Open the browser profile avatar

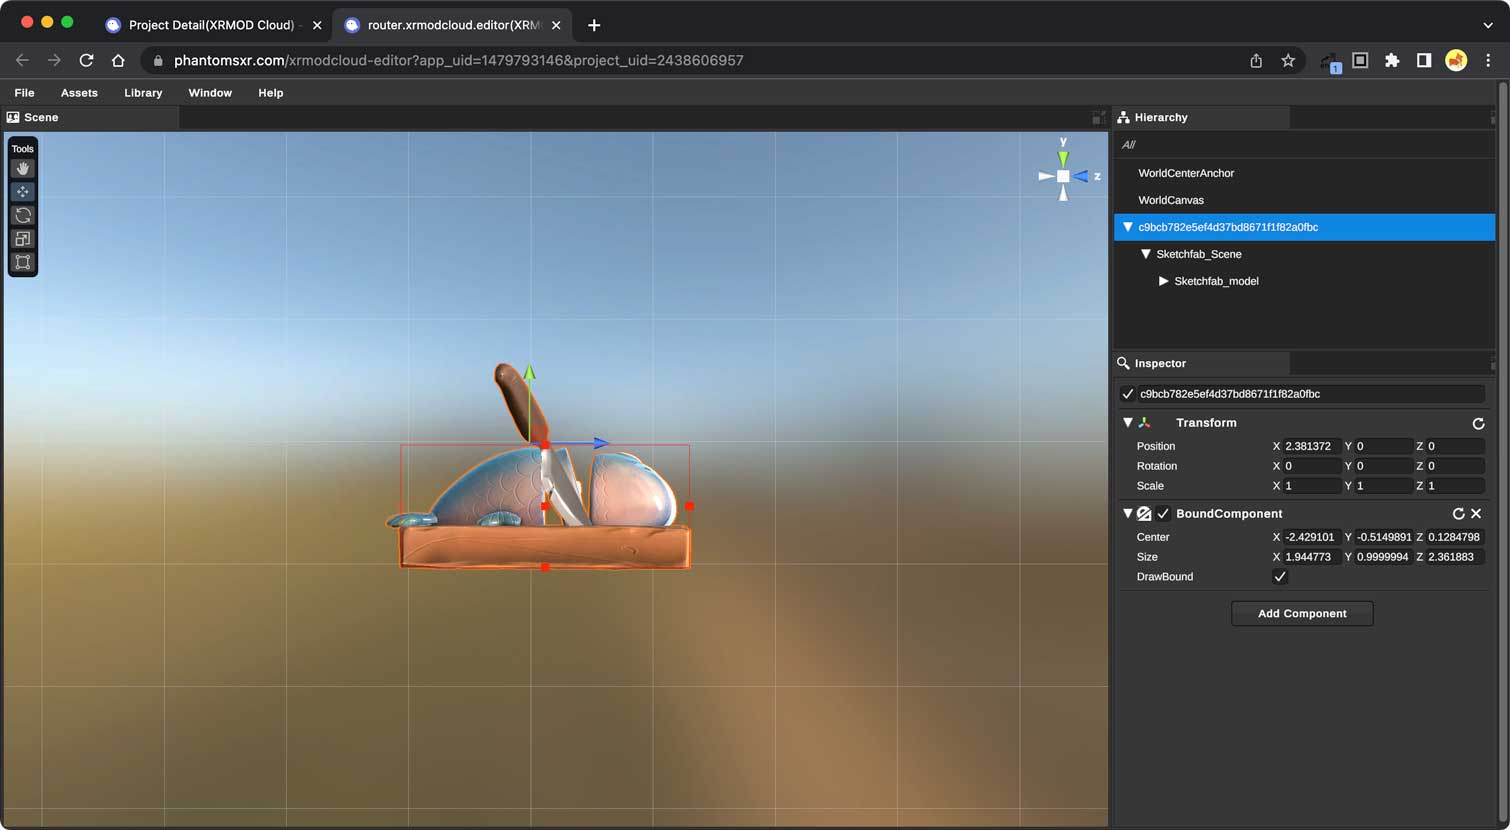pyautogui.click(x=1456, y=60)
